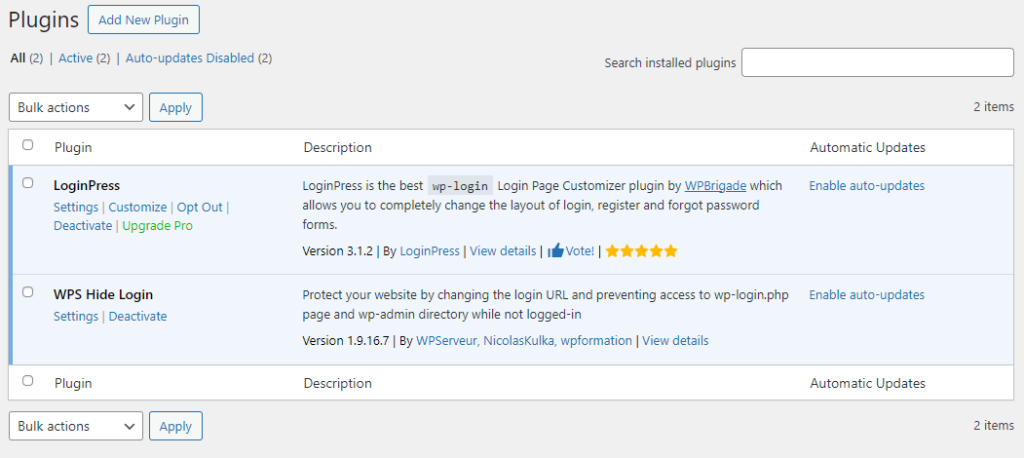Screen dimensions: 1024x458
Task: Show the All plugins filter
Action: [x=18, y=58]
